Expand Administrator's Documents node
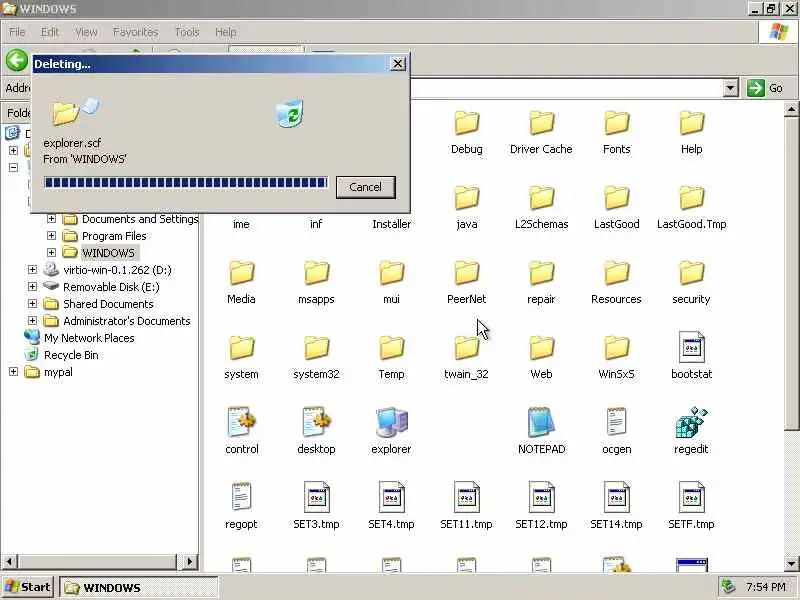 coord(32,320)
